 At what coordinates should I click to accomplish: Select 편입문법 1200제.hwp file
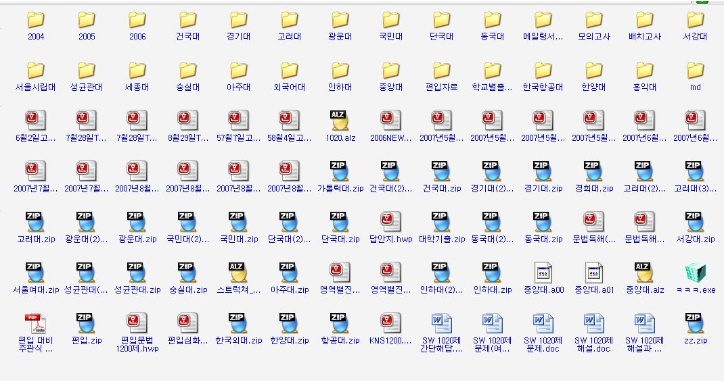click(x=137, y=333)
